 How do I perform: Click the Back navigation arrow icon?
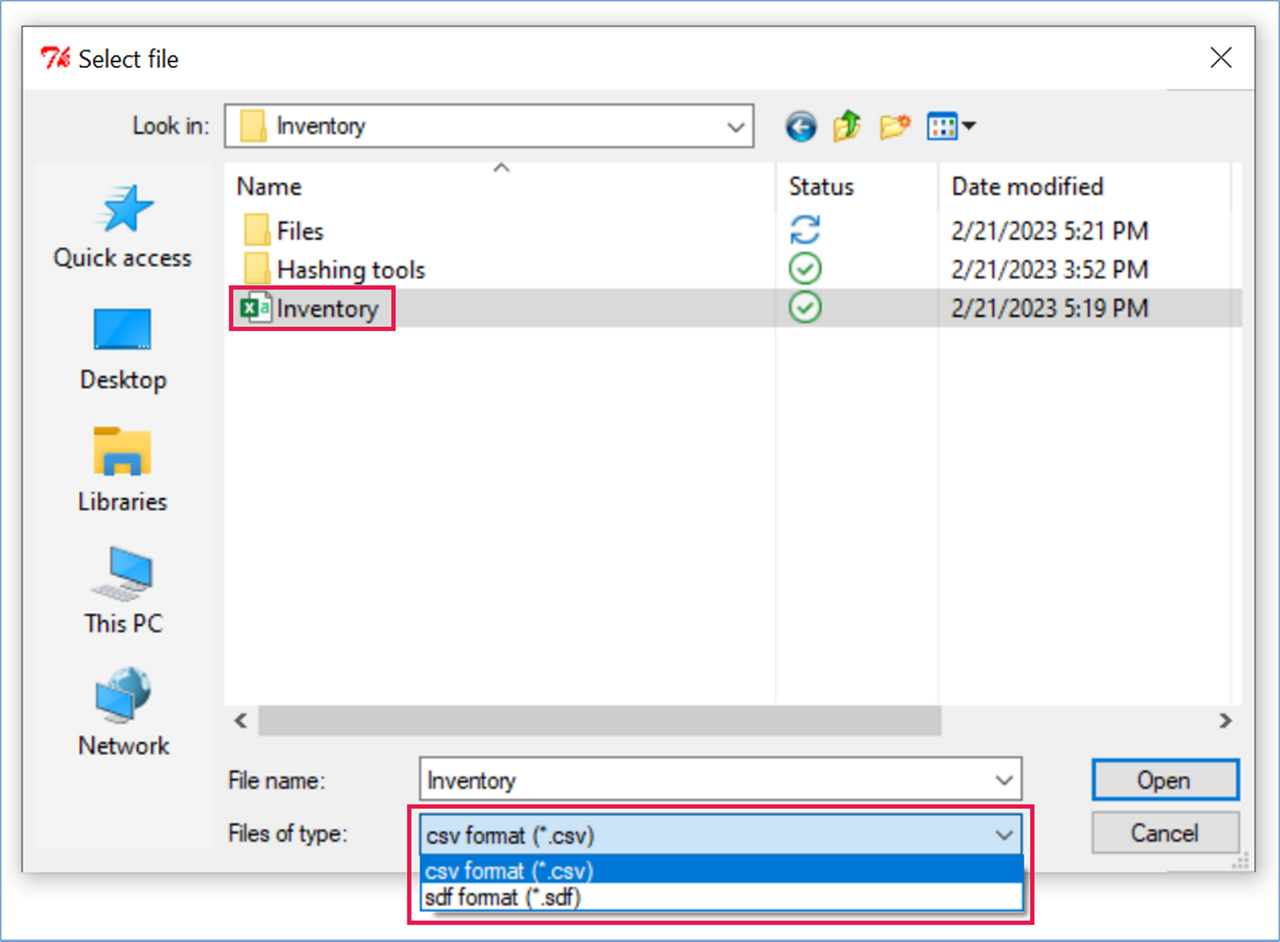point(801,127)
